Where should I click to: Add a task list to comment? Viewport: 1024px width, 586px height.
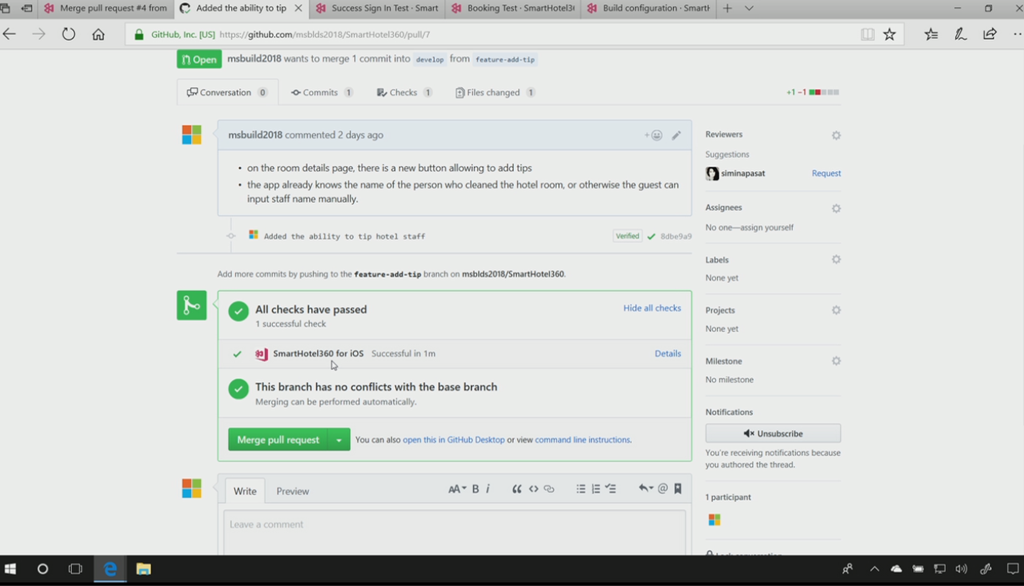coord(611,489)
